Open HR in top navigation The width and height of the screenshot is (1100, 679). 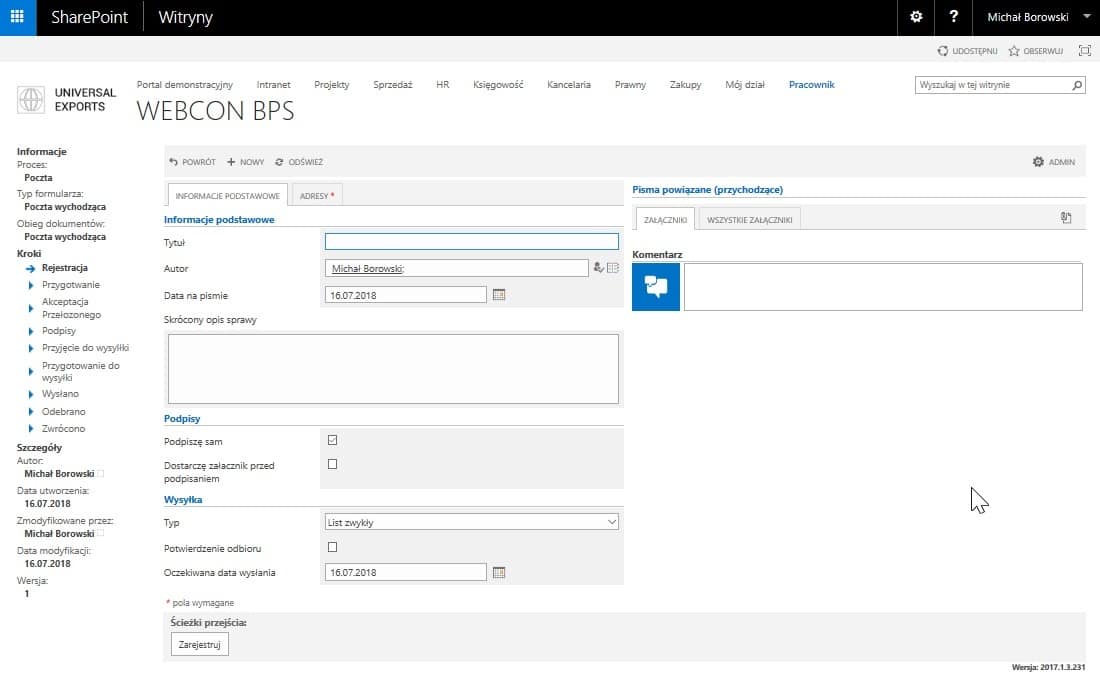click(443, 85)
